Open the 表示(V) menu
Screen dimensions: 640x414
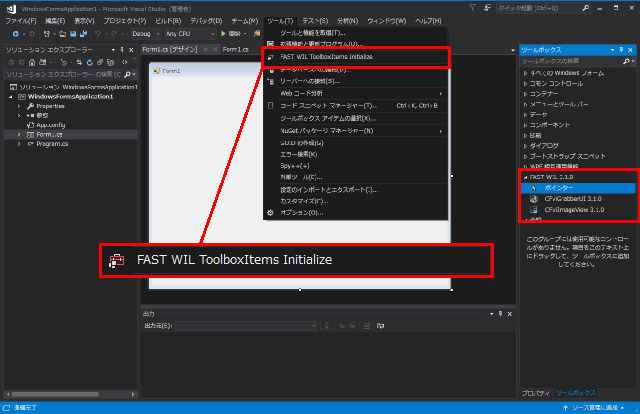(x=84, y=21)
